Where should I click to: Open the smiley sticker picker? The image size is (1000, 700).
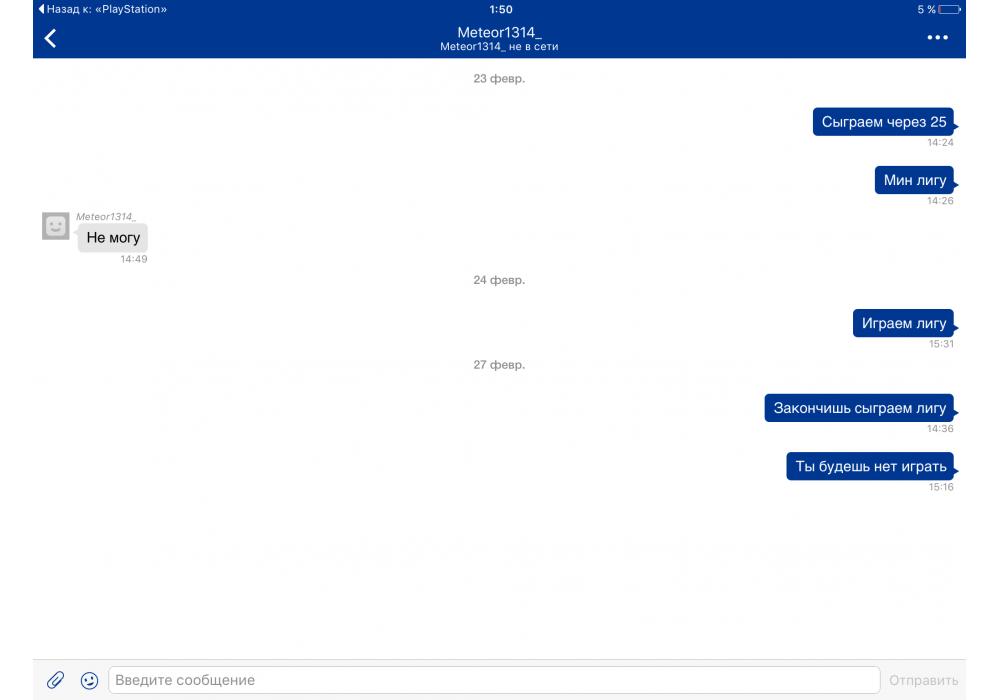coord(89,680)
